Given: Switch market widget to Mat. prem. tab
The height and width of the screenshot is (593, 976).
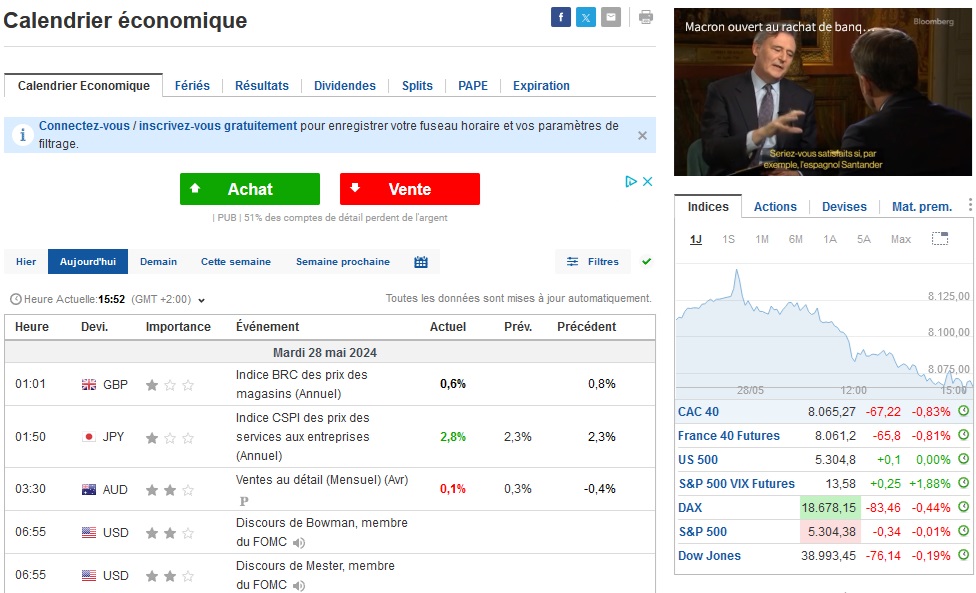Looking at the screenshot, I should coord(922,207).
